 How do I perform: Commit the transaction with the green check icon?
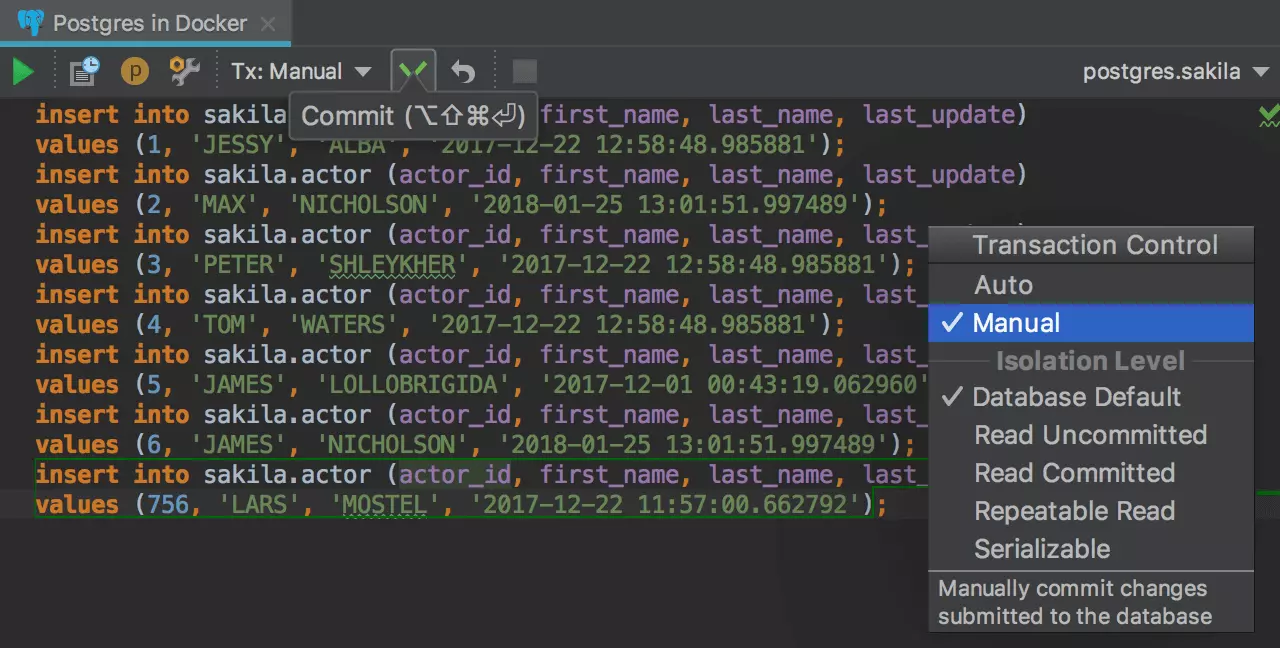coord(413,71)
